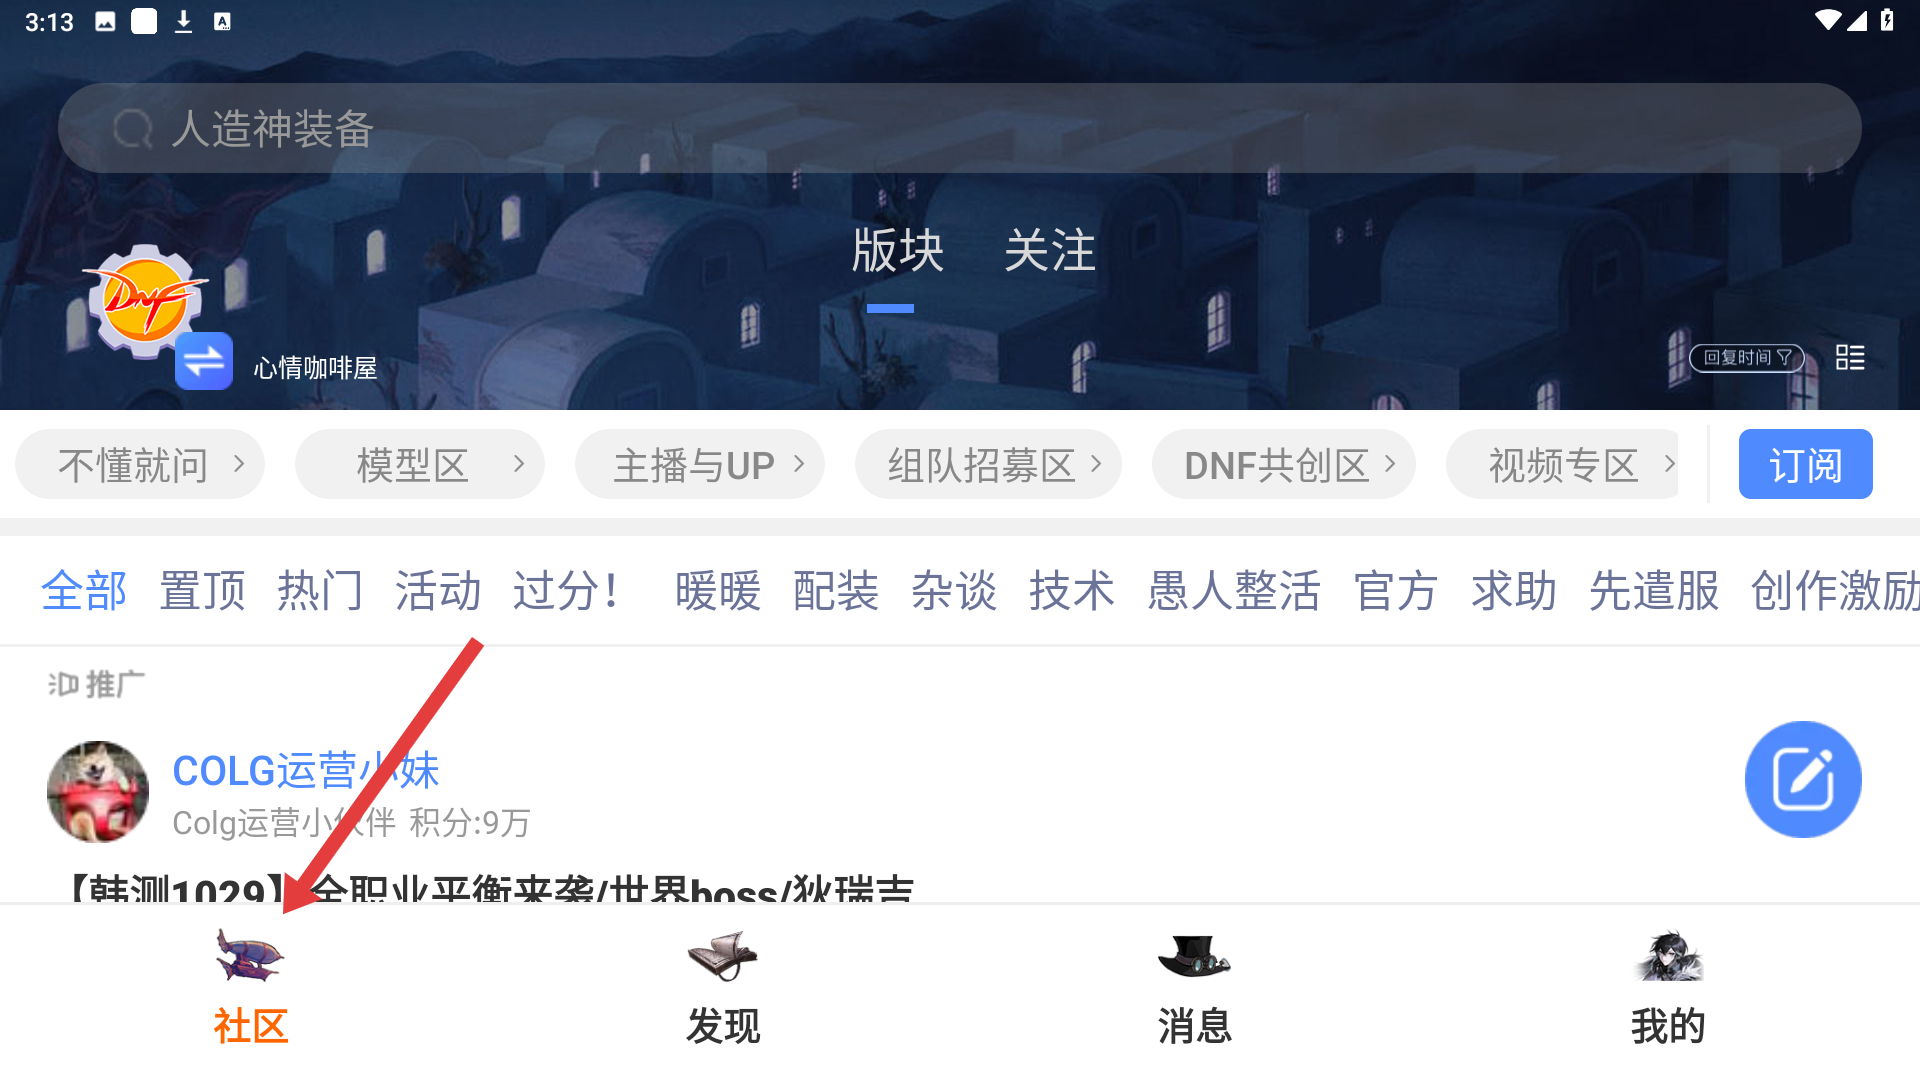
Task: Expand the 不懂就问 sub-forum chip
Action: point(140,464)
